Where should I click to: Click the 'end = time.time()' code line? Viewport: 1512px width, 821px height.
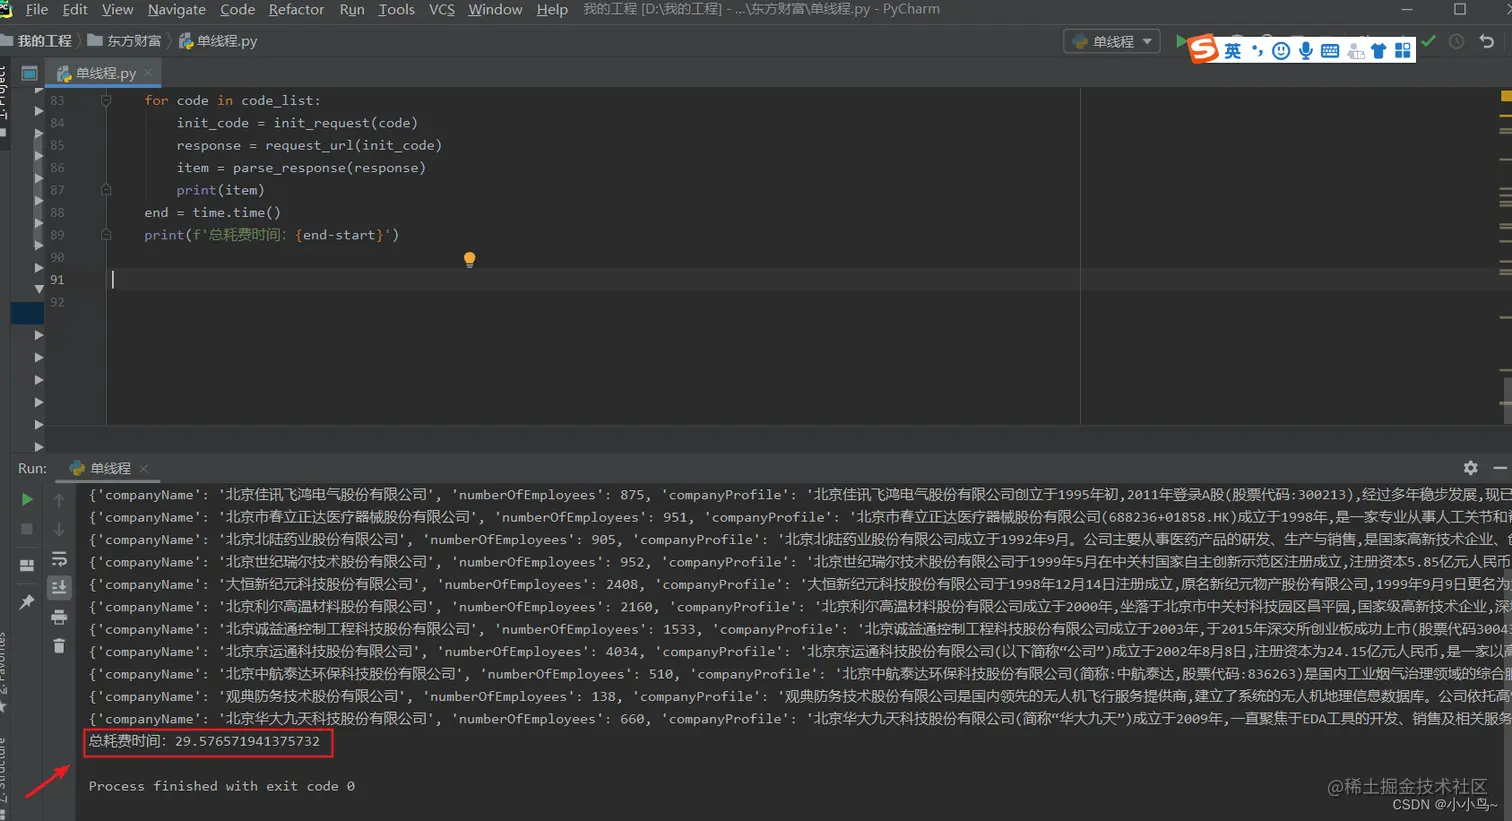(x=212, y=213)
